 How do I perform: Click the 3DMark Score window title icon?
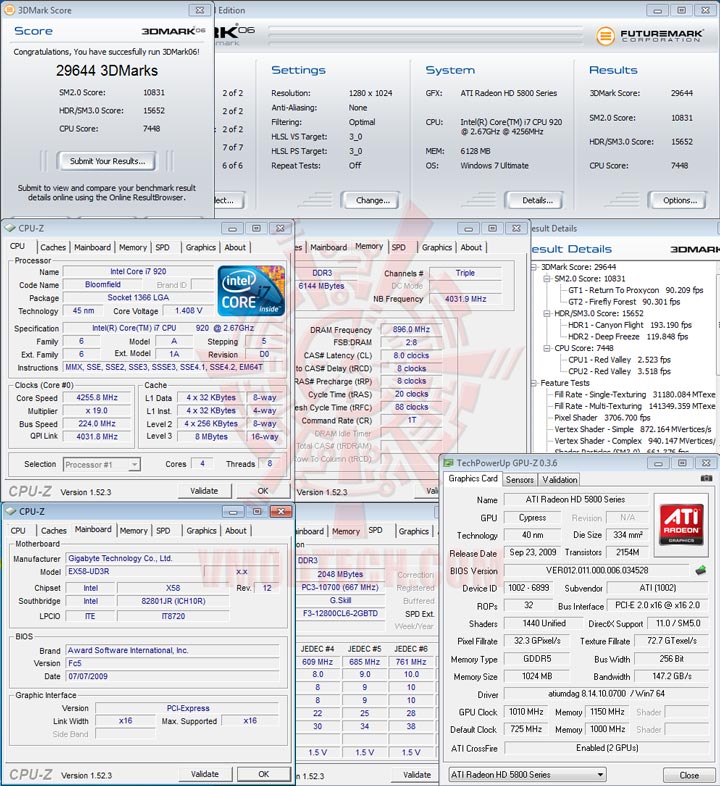(9, 10)
